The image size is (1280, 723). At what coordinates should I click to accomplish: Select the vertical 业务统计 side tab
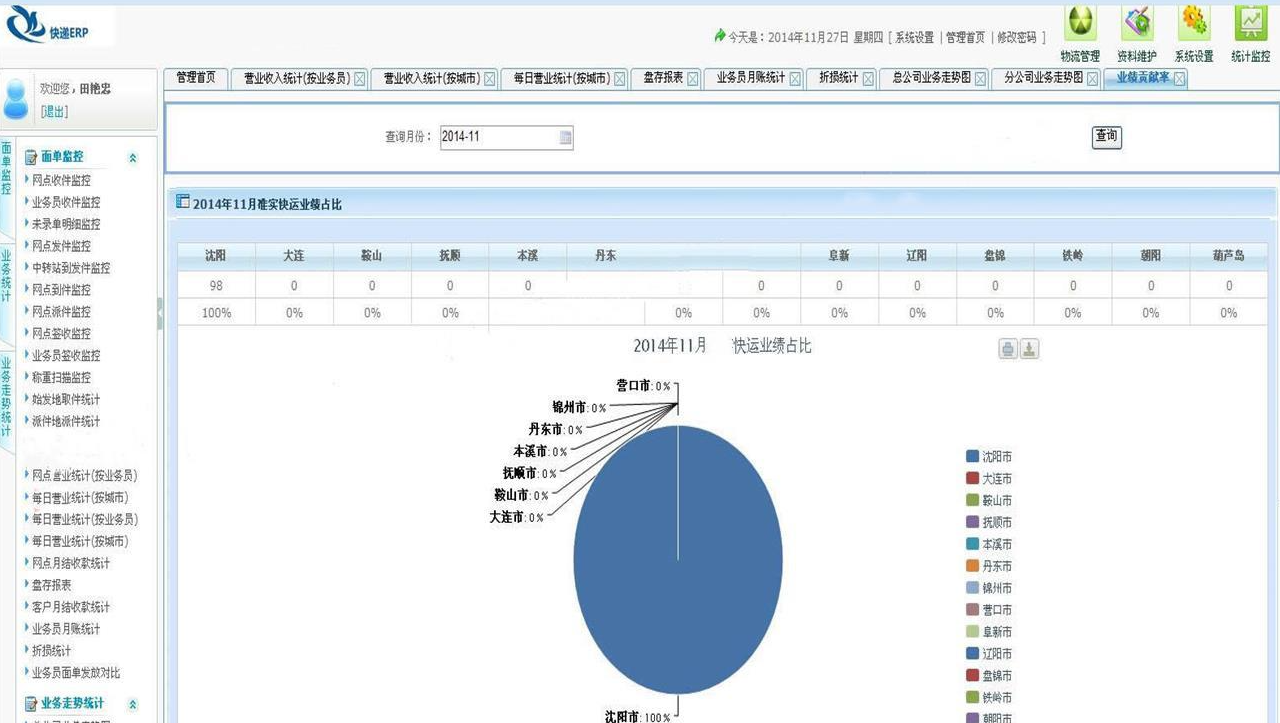(6, 277)
